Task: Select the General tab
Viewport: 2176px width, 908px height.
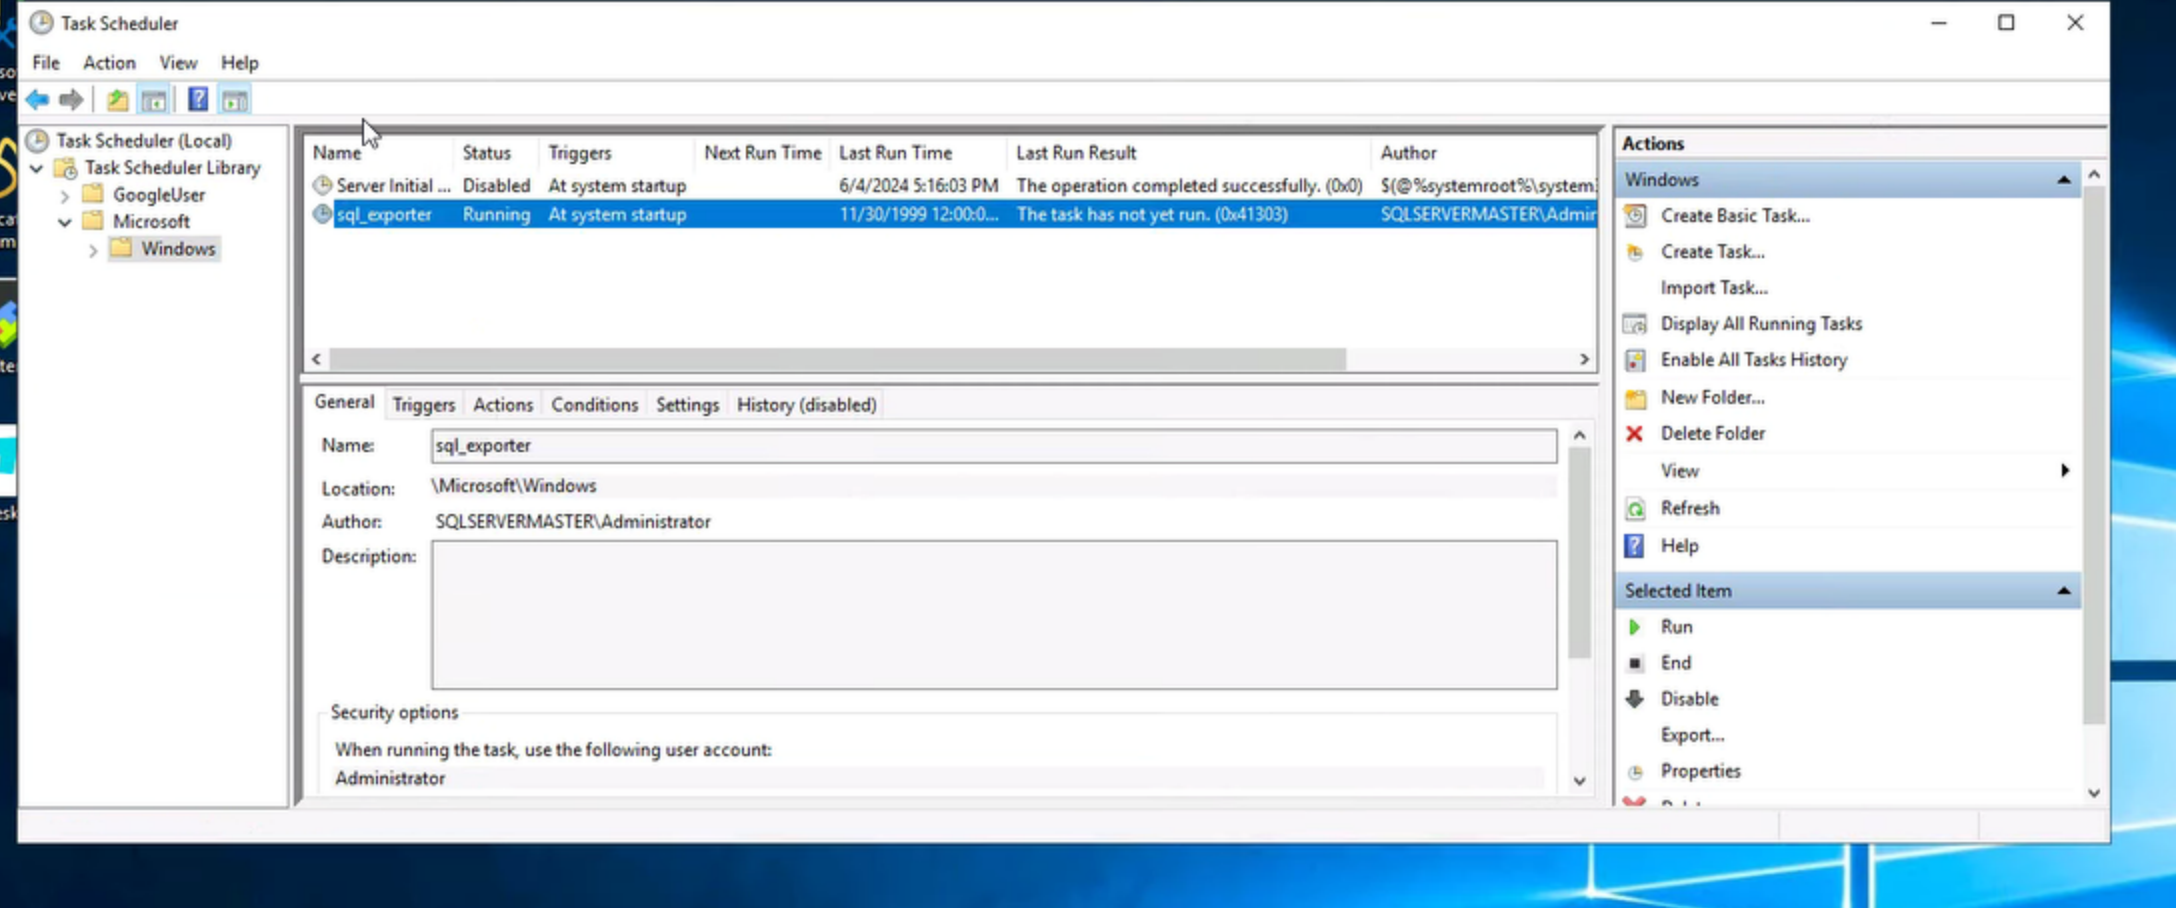Action: 344,402
